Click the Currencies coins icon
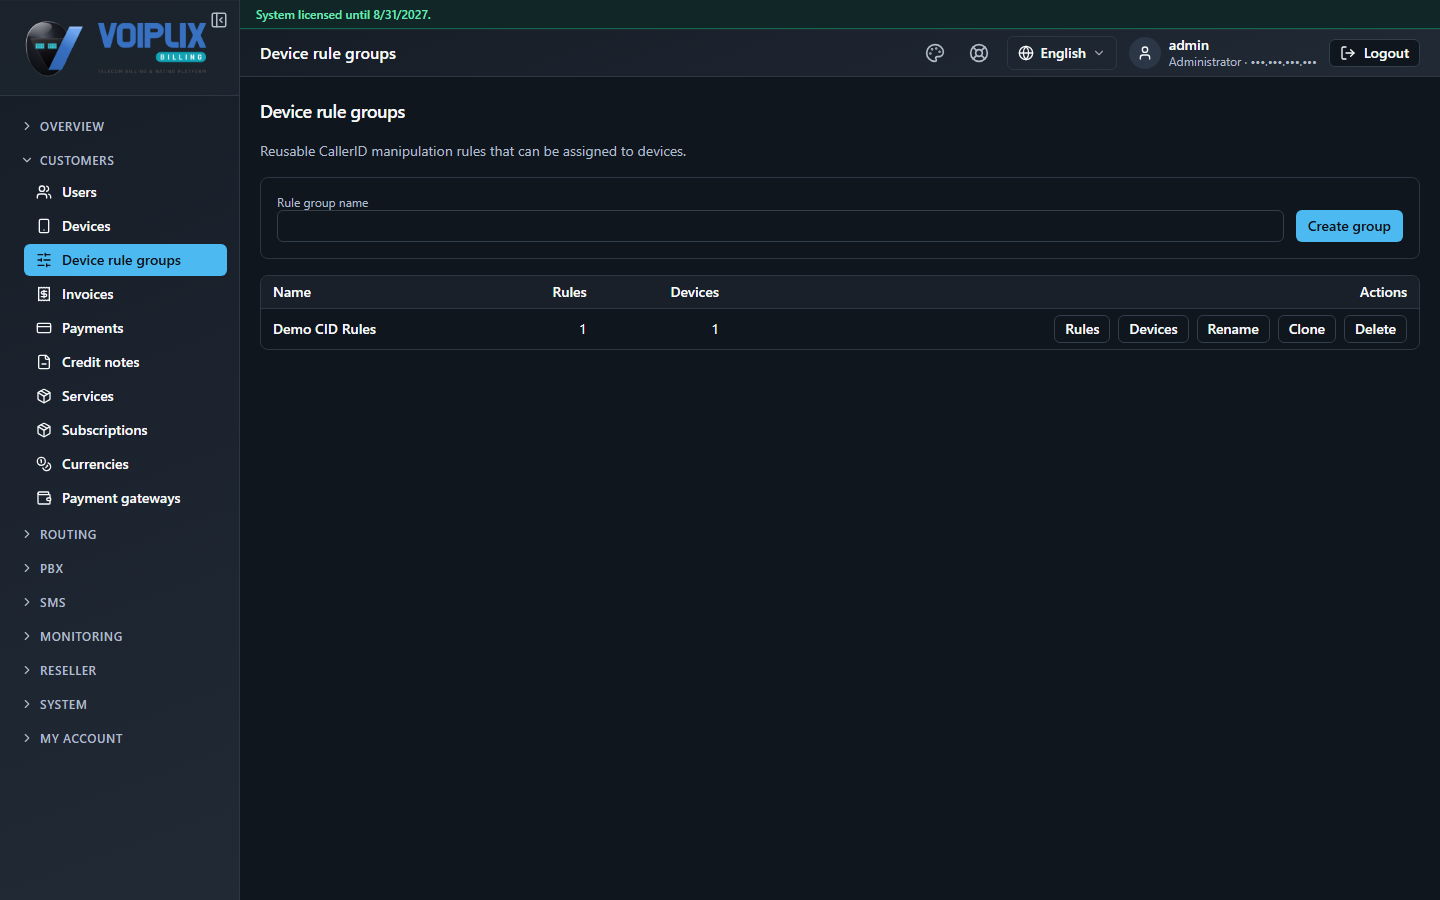The width and height of the screenshot is (1440, 900). (44, 464)
